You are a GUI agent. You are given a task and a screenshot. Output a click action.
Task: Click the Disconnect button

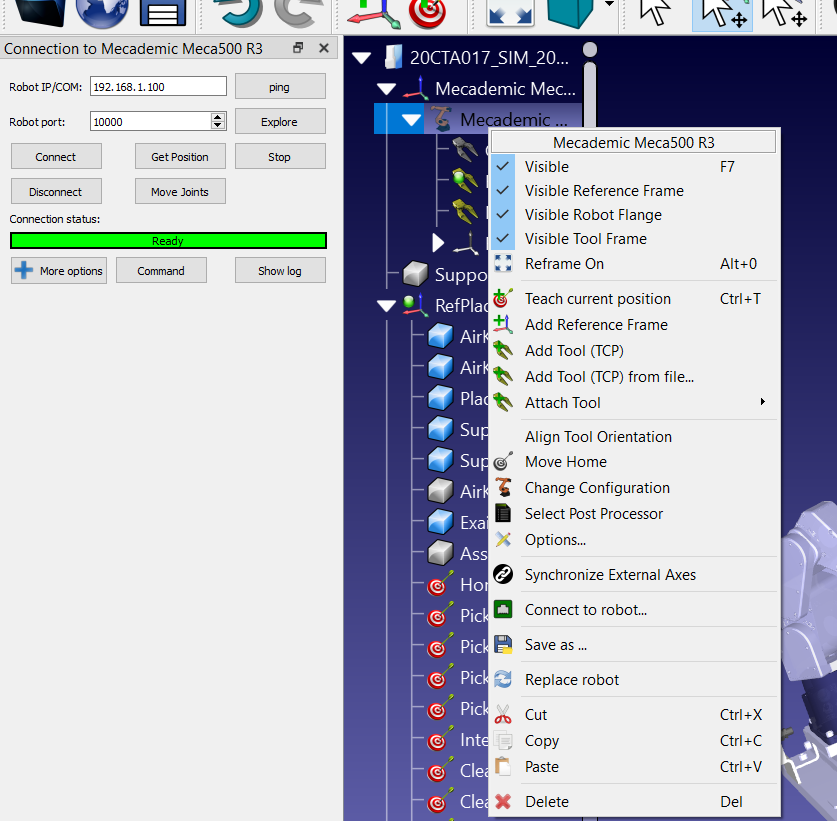[x=56, y=192]
